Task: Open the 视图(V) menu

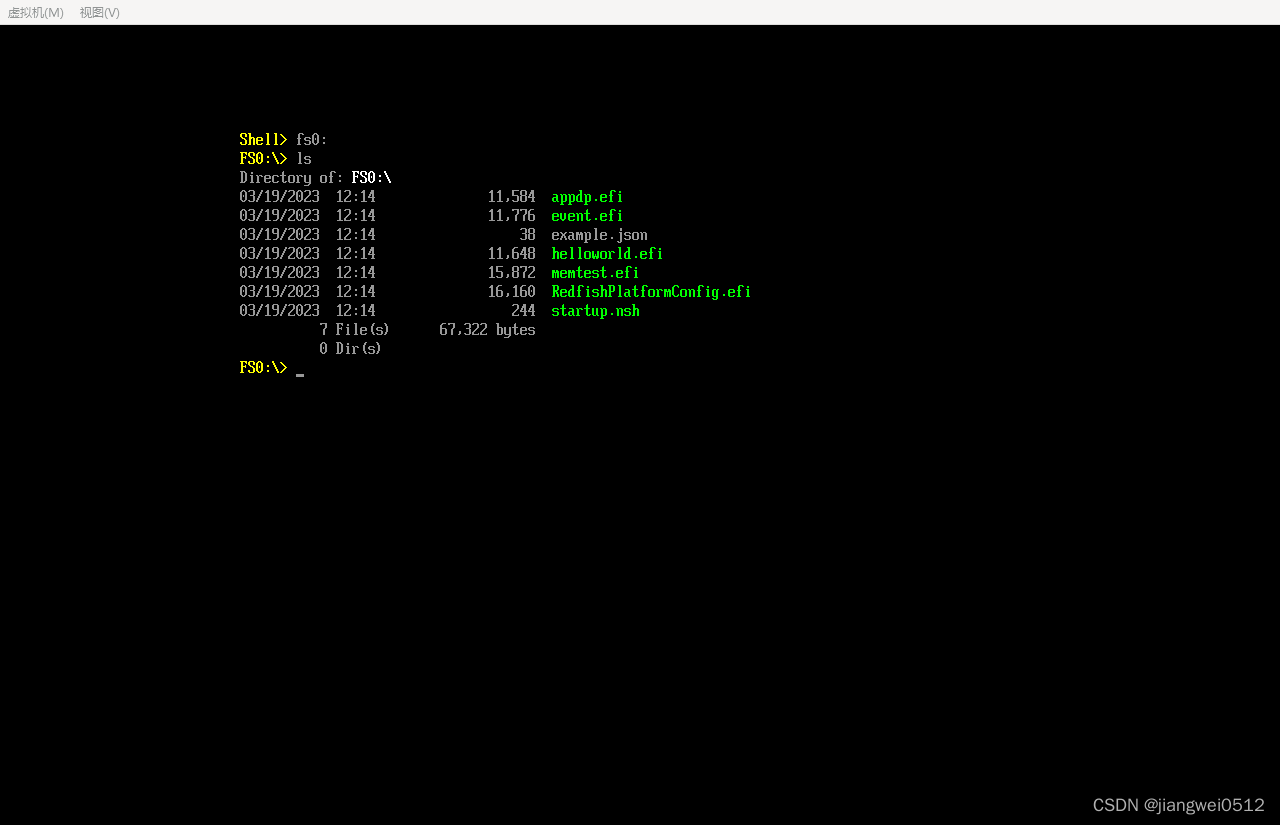Action: (99, 12)
